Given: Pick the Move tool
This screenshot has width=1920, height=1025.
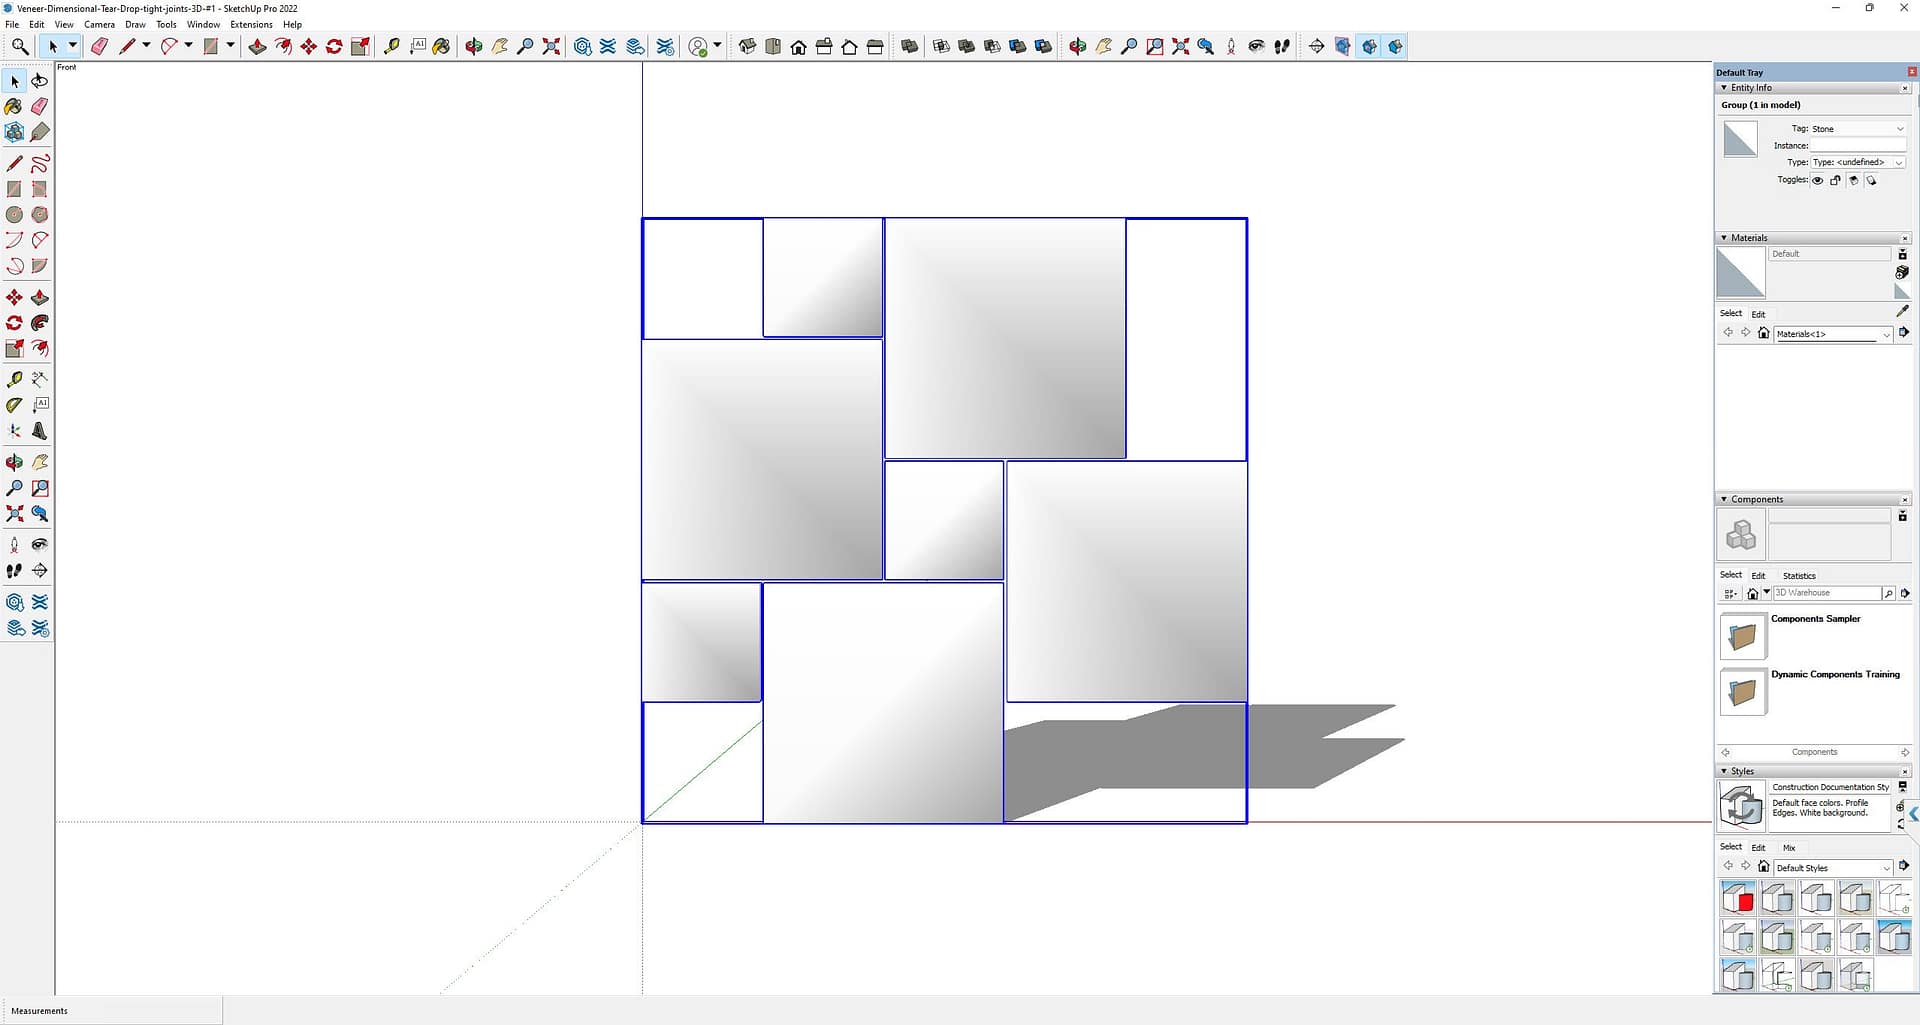Looking at the screenshot, I should pos(14,297).
